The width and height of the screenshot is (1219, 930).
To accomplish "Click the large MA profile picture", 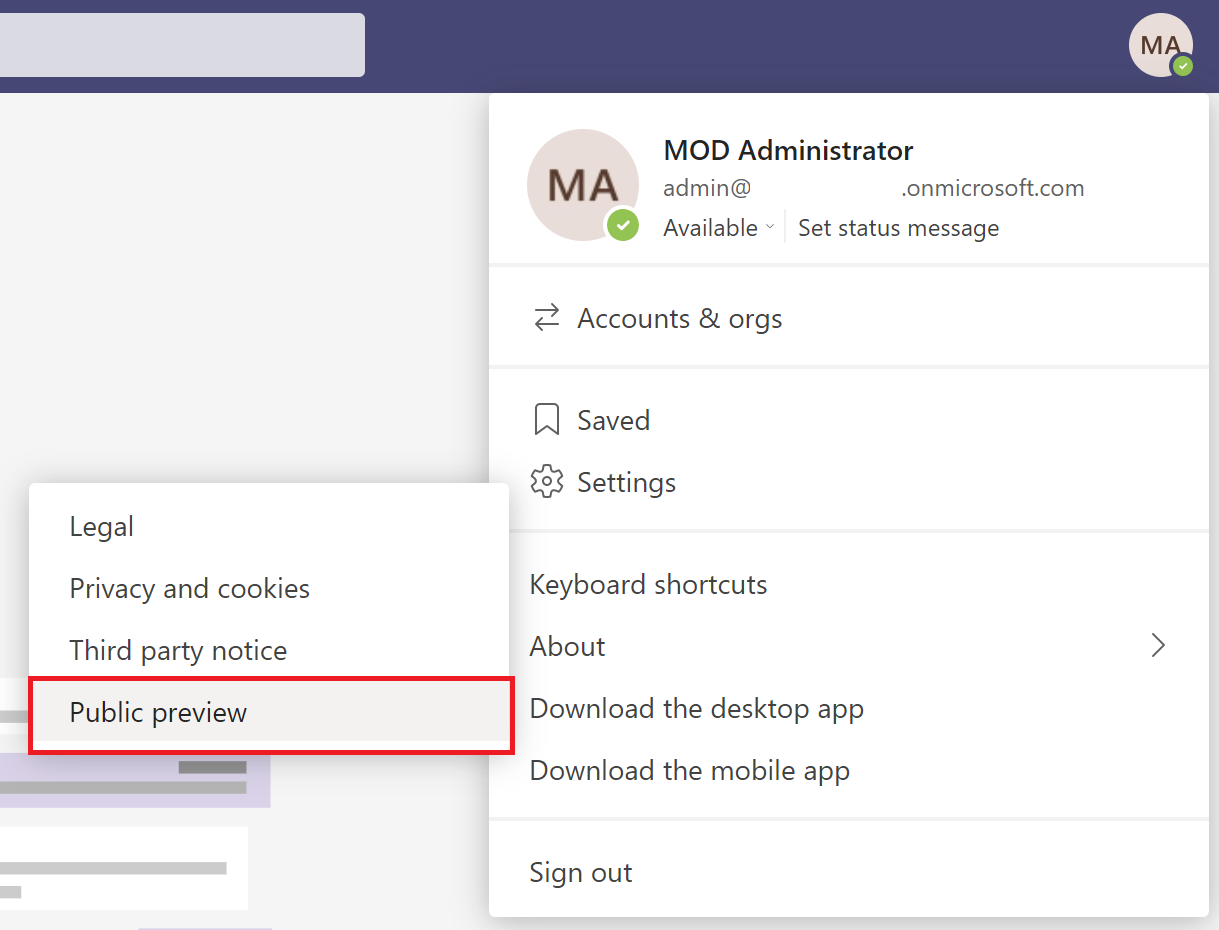I will 583,185.
